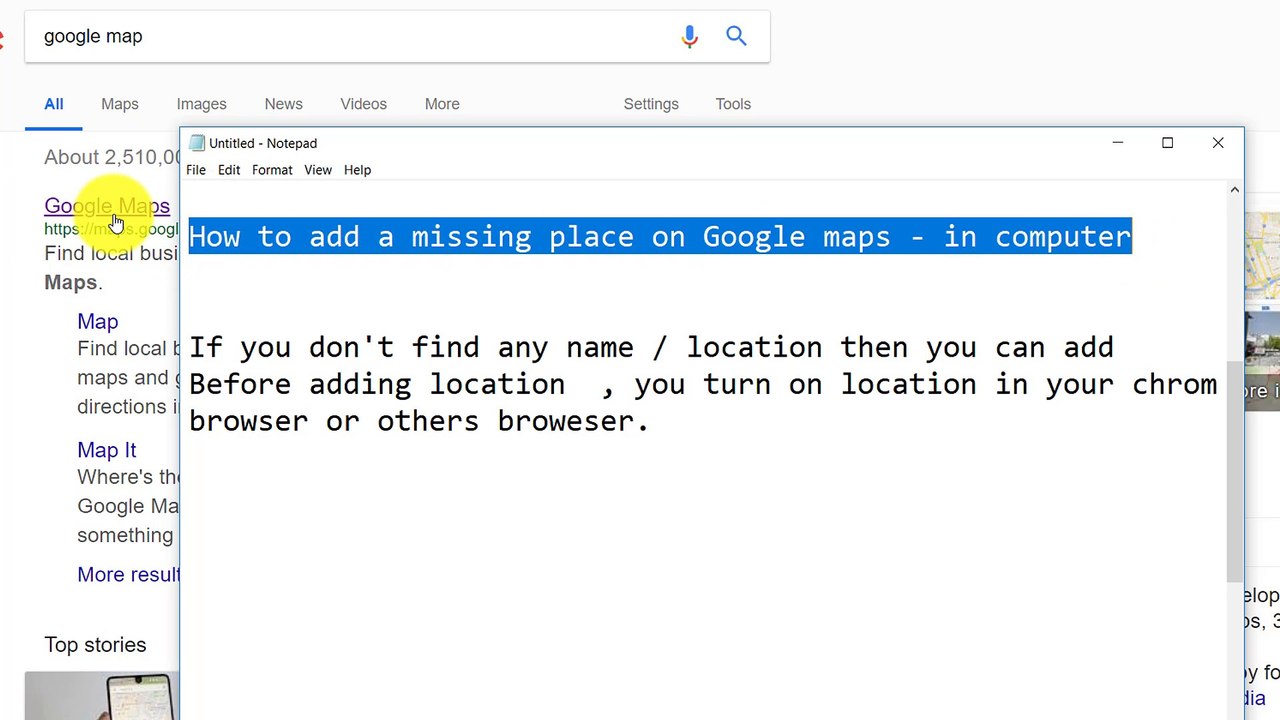Click the 'About 2,510,00' results count text
Viewport: 1280px width, 720px height.
(x=113, y=157)
